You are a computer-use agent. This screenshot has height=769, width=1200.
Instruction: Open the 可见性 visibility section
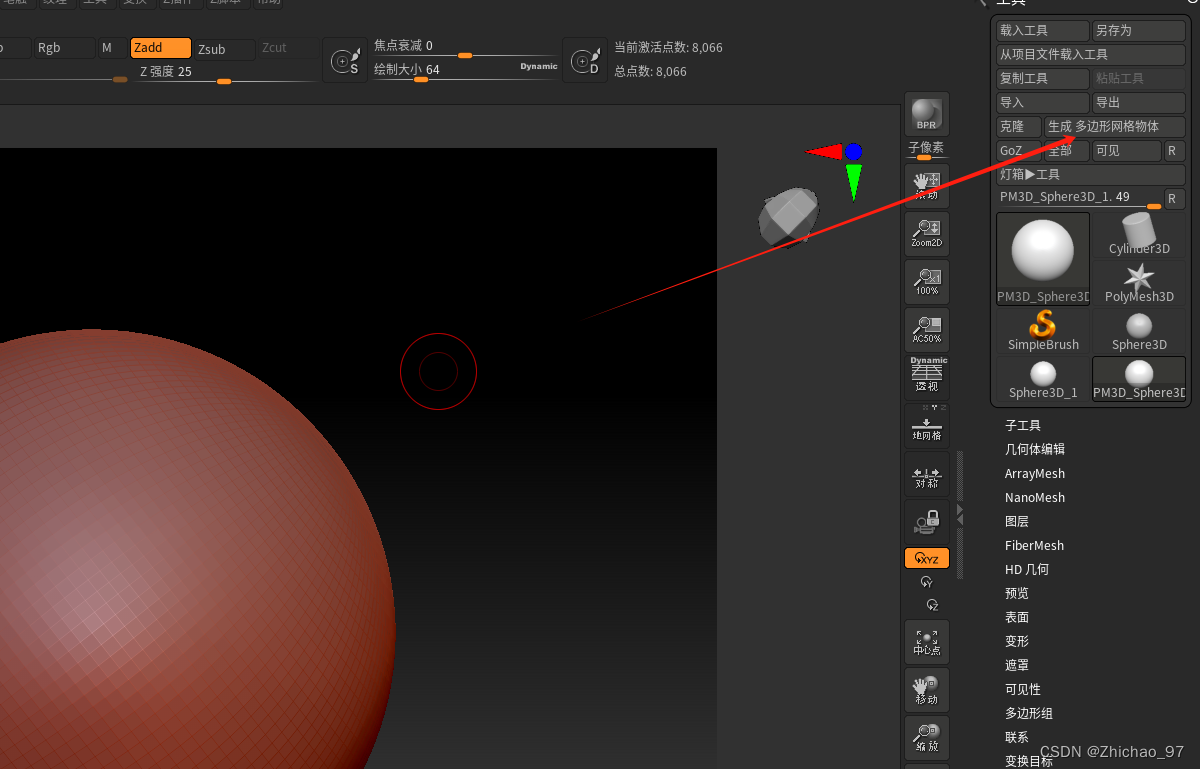click(1023, 689)
